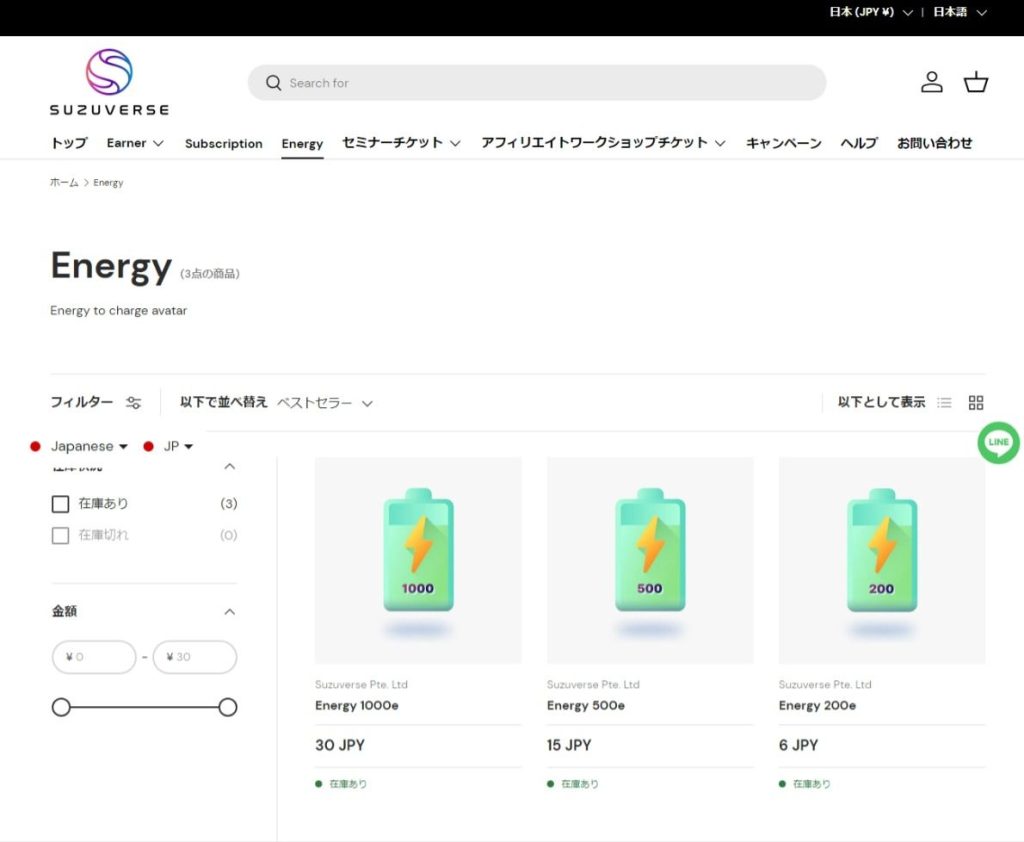Open the 日本 (JPY ¥) currency selector
Viewport: 1024px width, 842px height.
(x=870, y=13)
